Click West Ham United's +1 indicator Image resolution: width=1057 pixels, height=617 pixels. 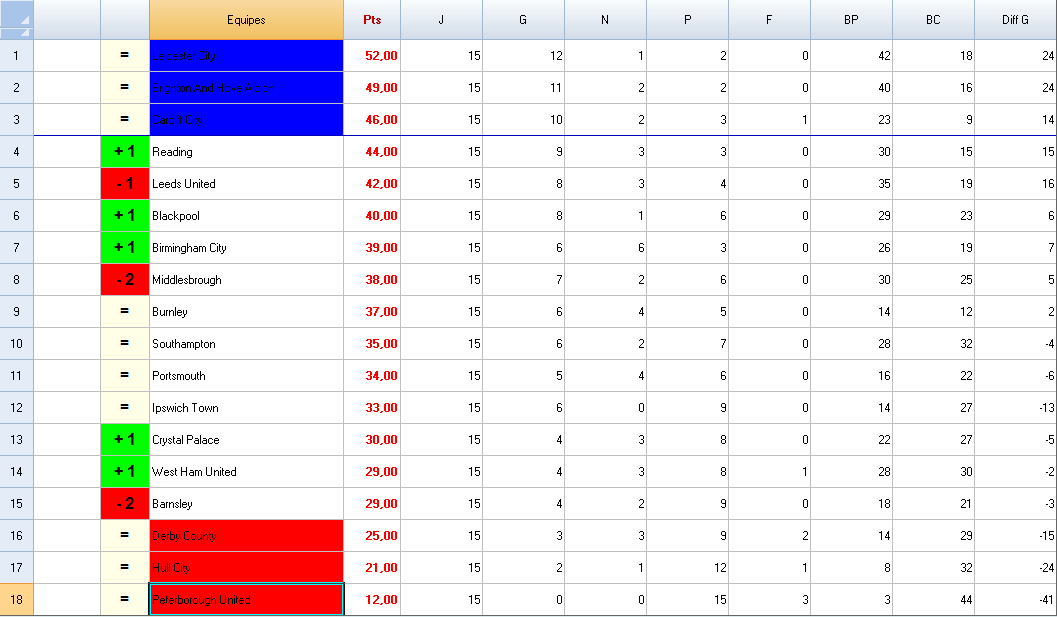[x=125, y=472]
